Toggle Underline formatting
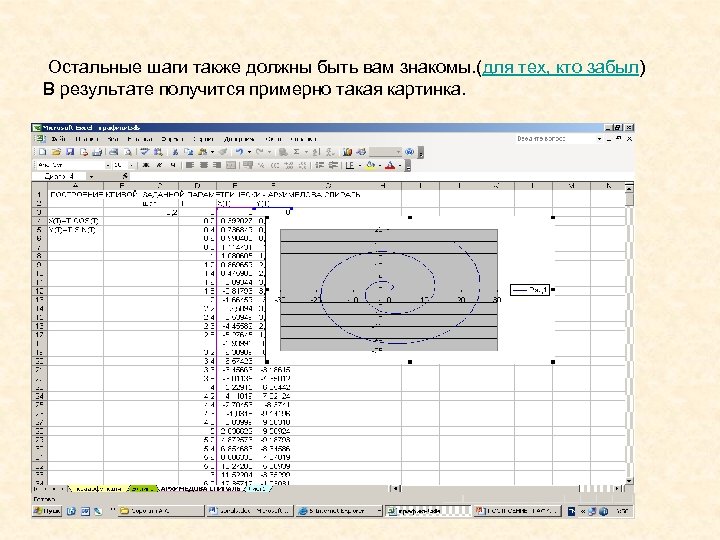720x540 pixels. pos(173,165)
